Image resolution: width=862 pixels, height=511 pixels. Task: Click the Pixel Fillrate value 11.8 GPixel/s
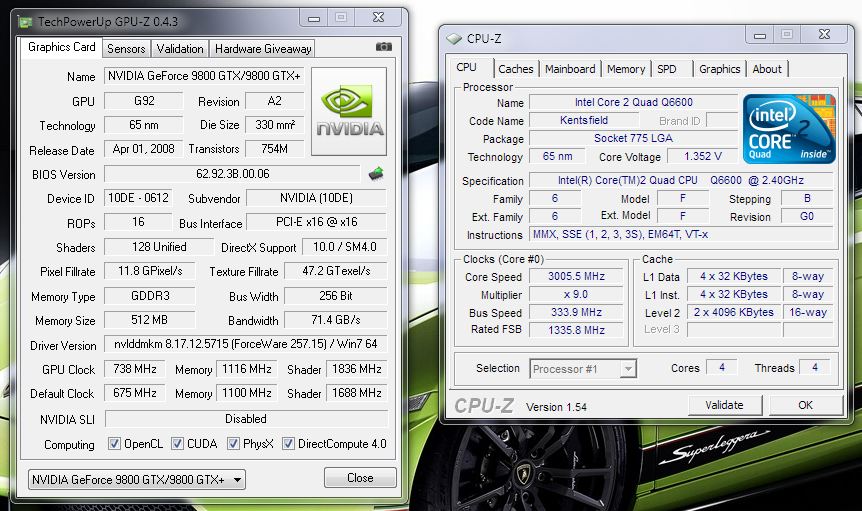[150, 271]
